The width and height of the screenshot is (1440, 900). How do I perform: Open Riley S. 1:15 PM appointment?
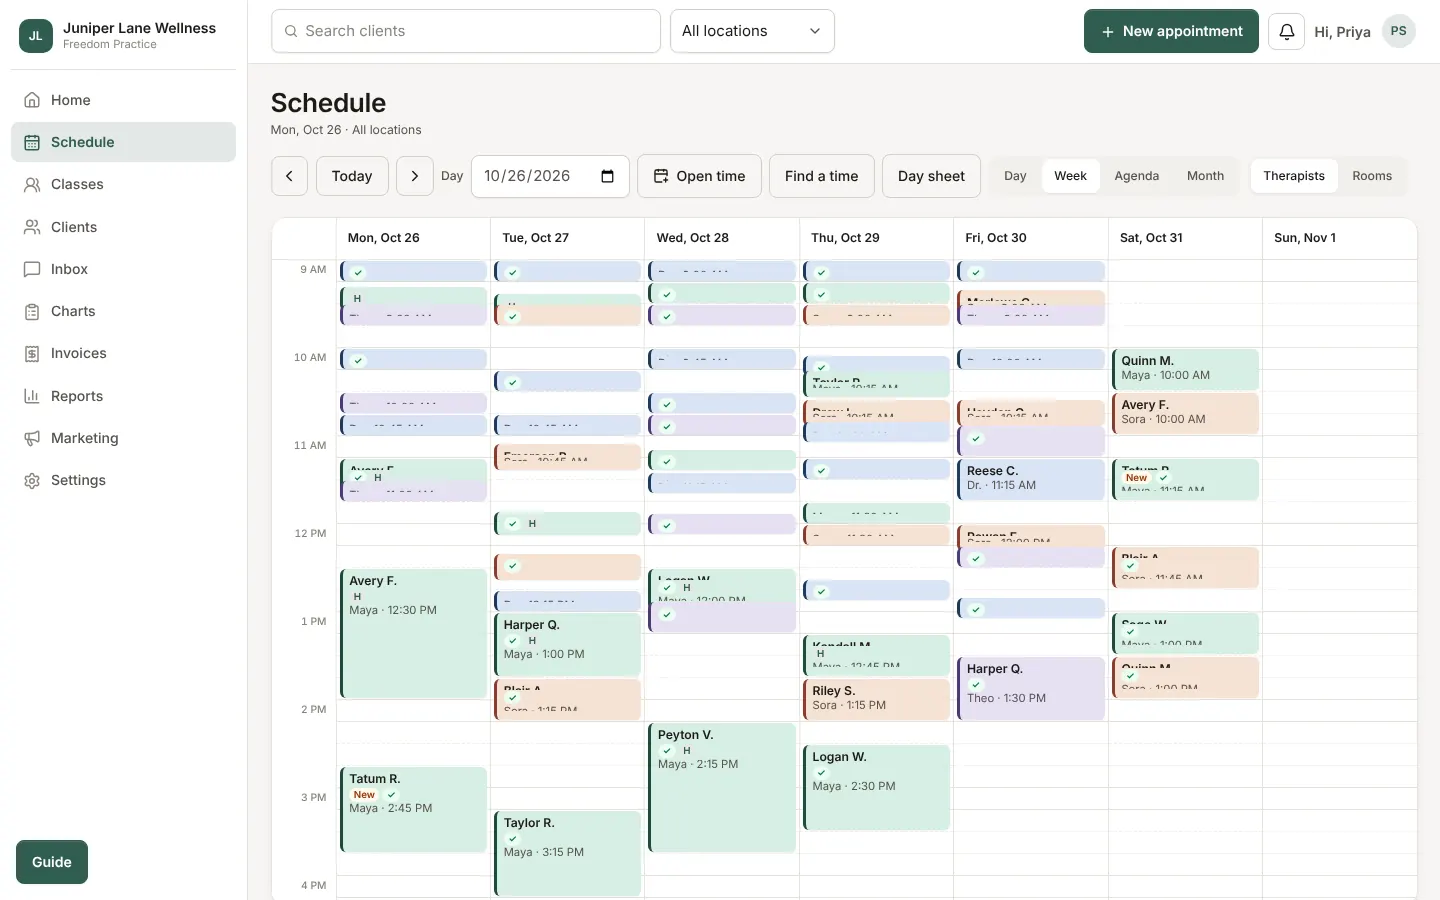876,699
